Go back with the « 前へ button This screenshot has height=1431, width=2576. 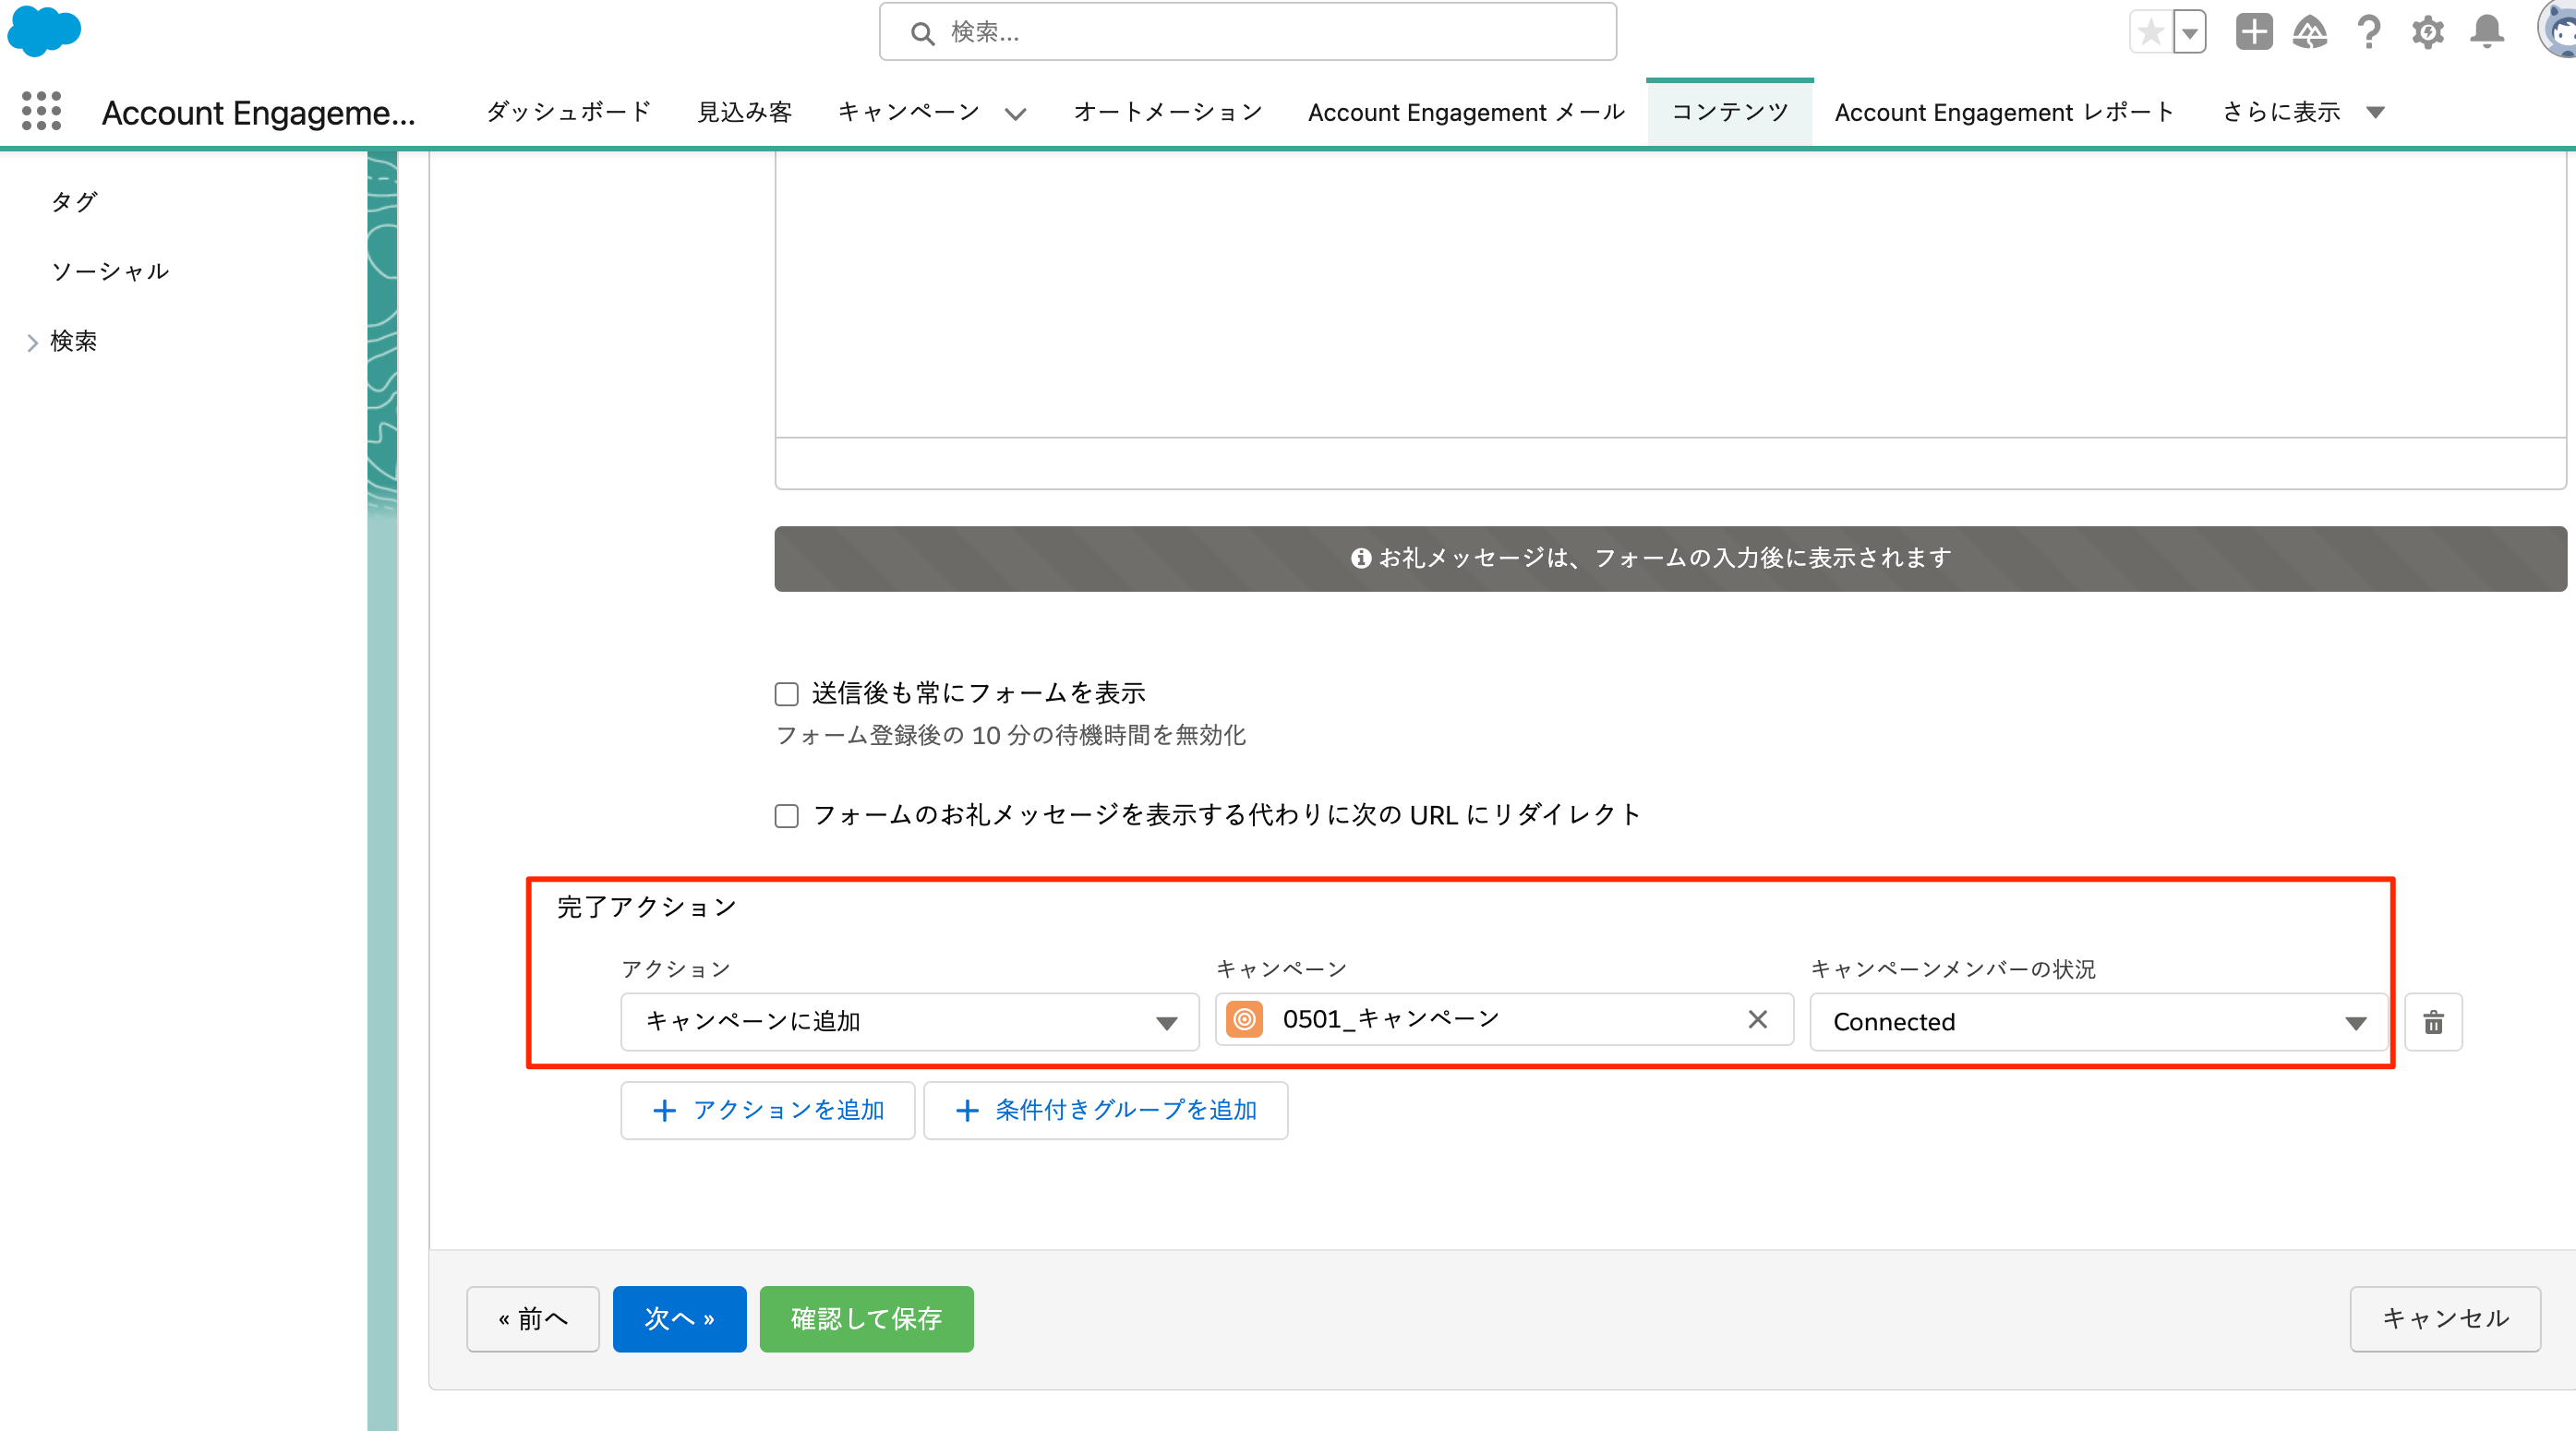[532, 1319]
